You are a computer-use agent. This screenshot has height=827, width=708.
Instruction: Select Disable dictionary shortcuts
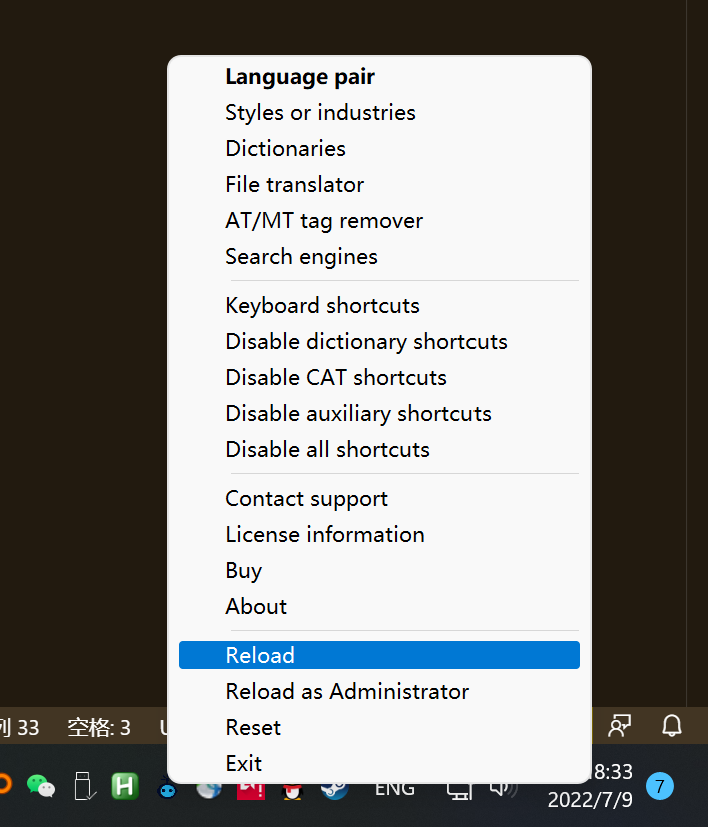click(366, 341)
